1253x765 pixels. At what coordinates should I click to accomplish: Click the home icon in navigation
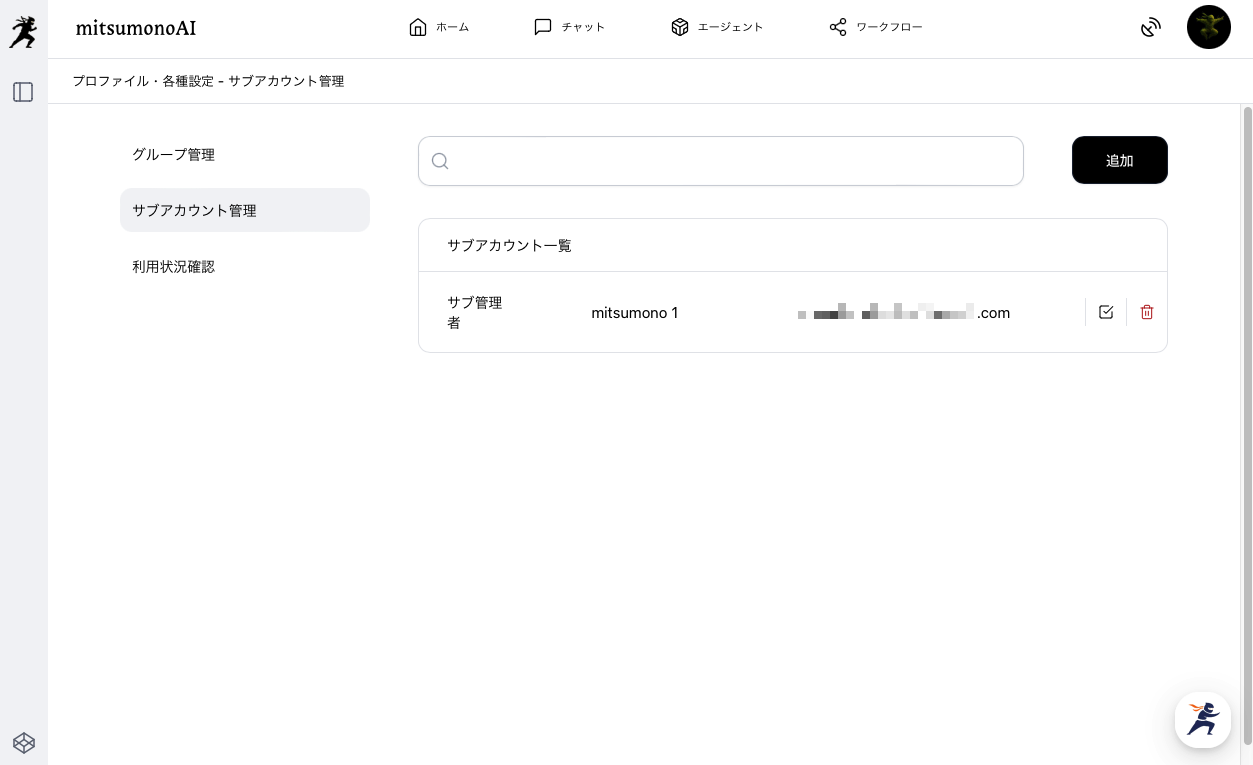[418, 27]
